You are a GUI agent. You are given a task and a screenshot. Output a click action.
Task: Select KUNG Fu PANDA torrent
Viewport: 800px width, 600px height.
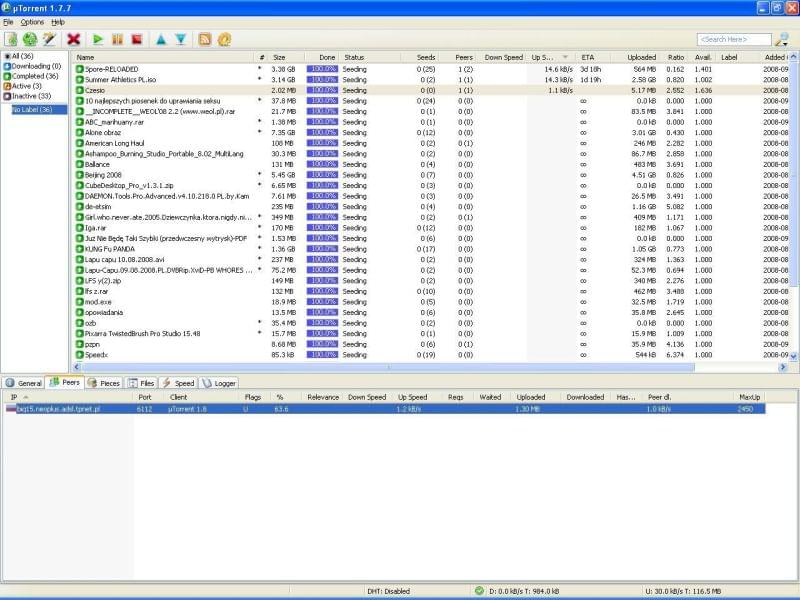(x=432, y=249)
